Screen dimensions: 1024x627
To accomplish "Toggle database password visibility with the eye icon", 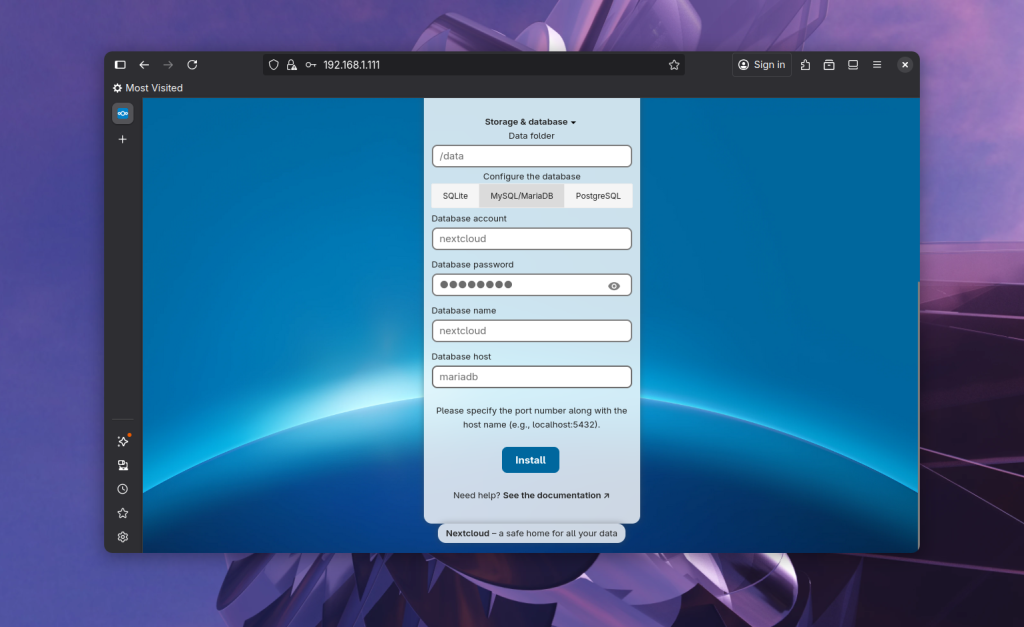I will pos(614,286).
